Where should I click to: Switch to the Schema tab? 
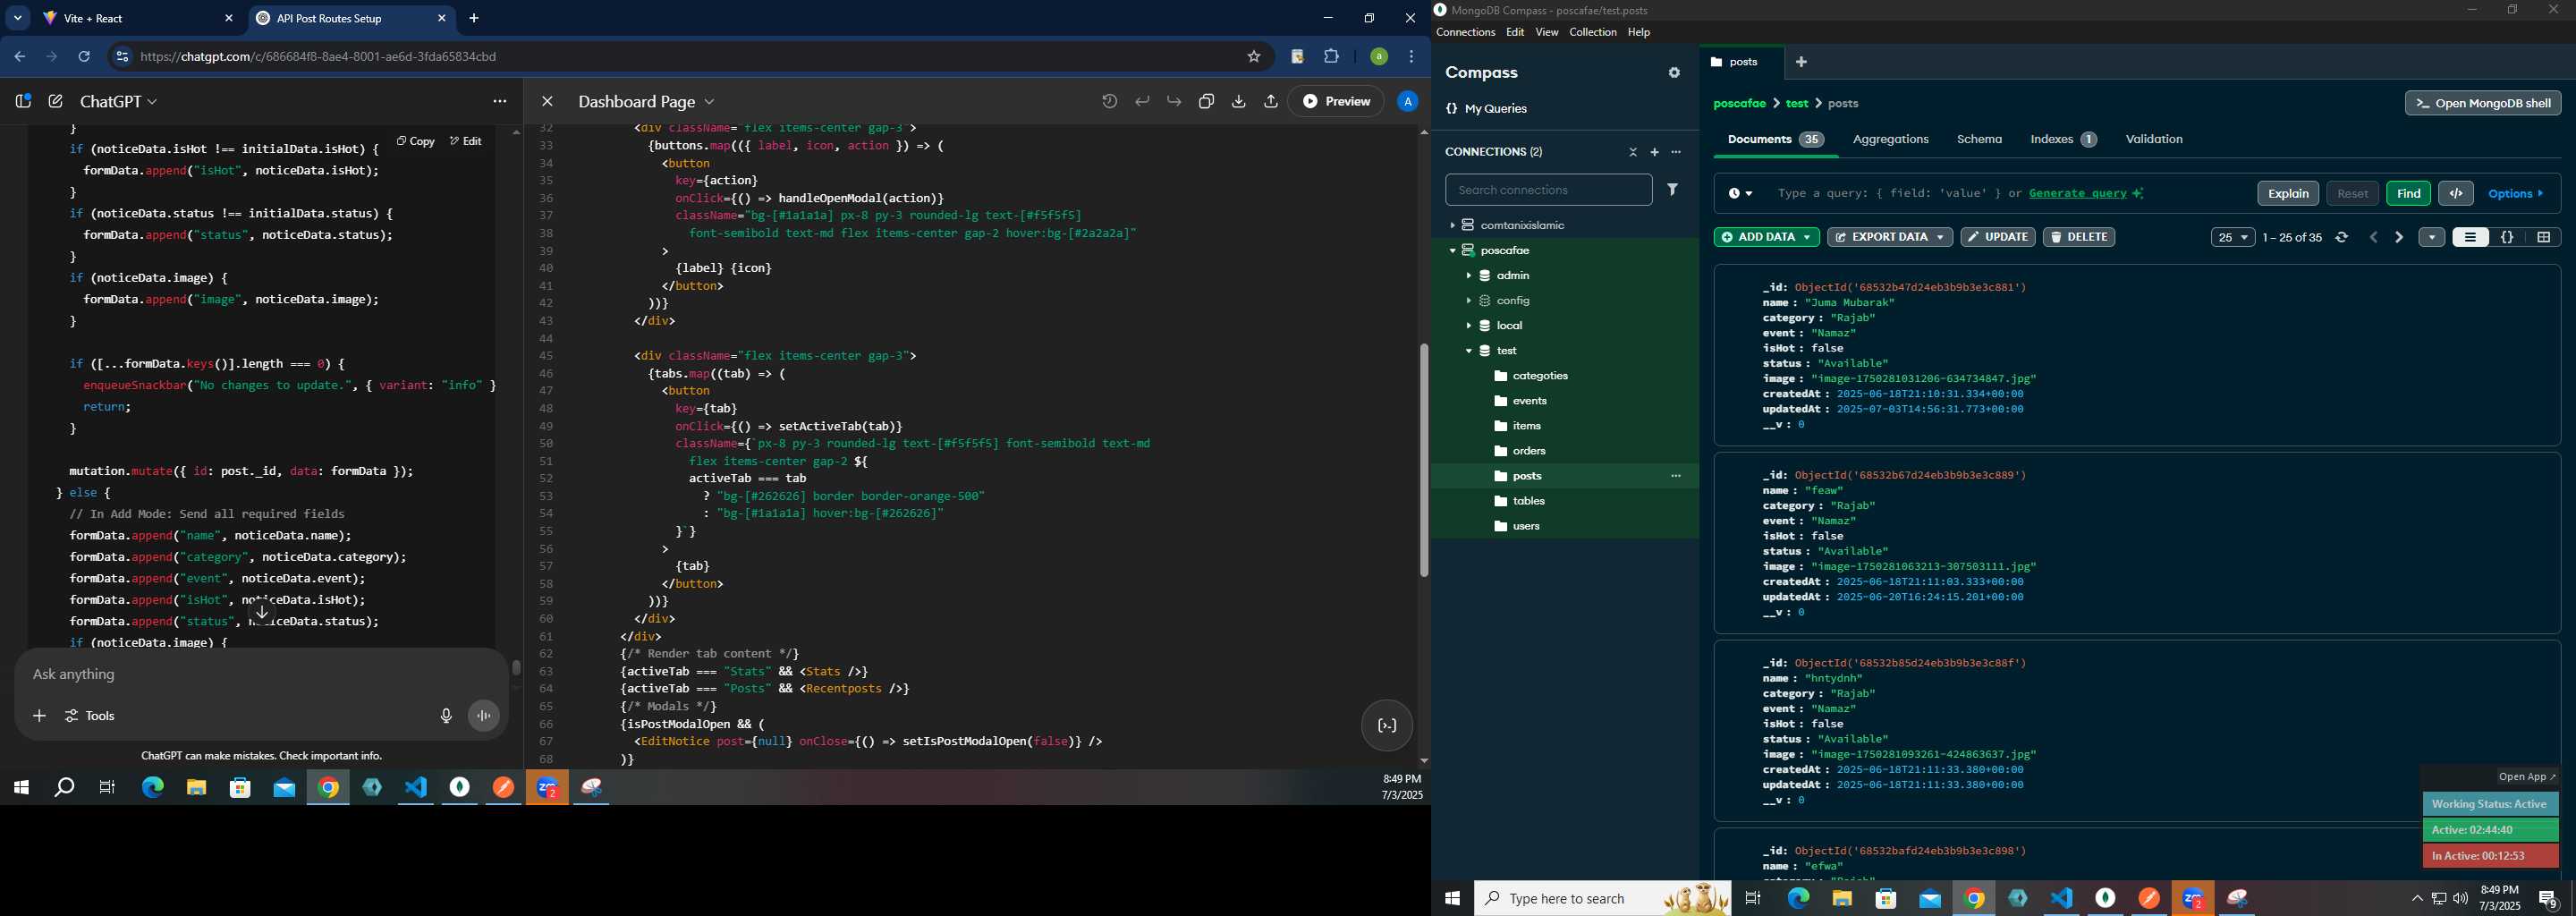pos(1979,140)
